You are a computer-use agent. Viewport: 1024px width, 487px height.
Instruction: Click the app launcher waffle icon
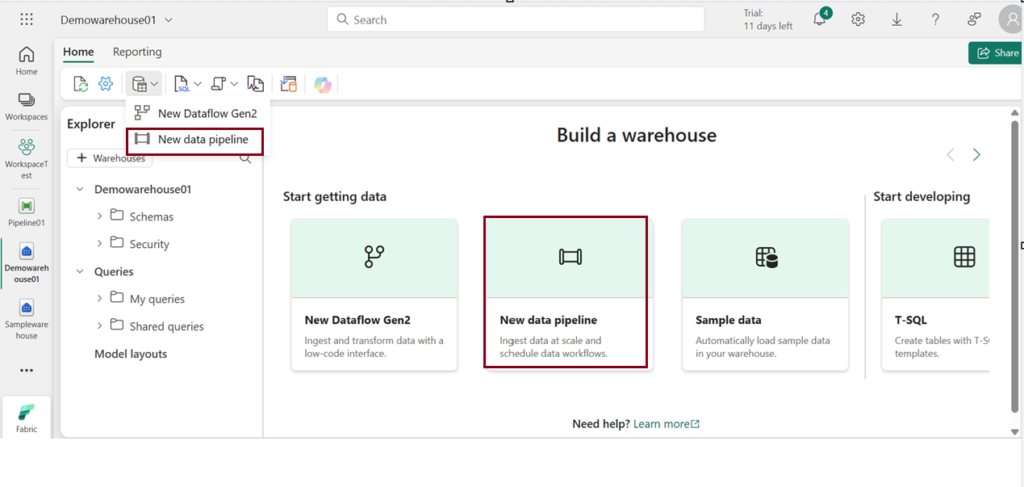pos(27,19)
